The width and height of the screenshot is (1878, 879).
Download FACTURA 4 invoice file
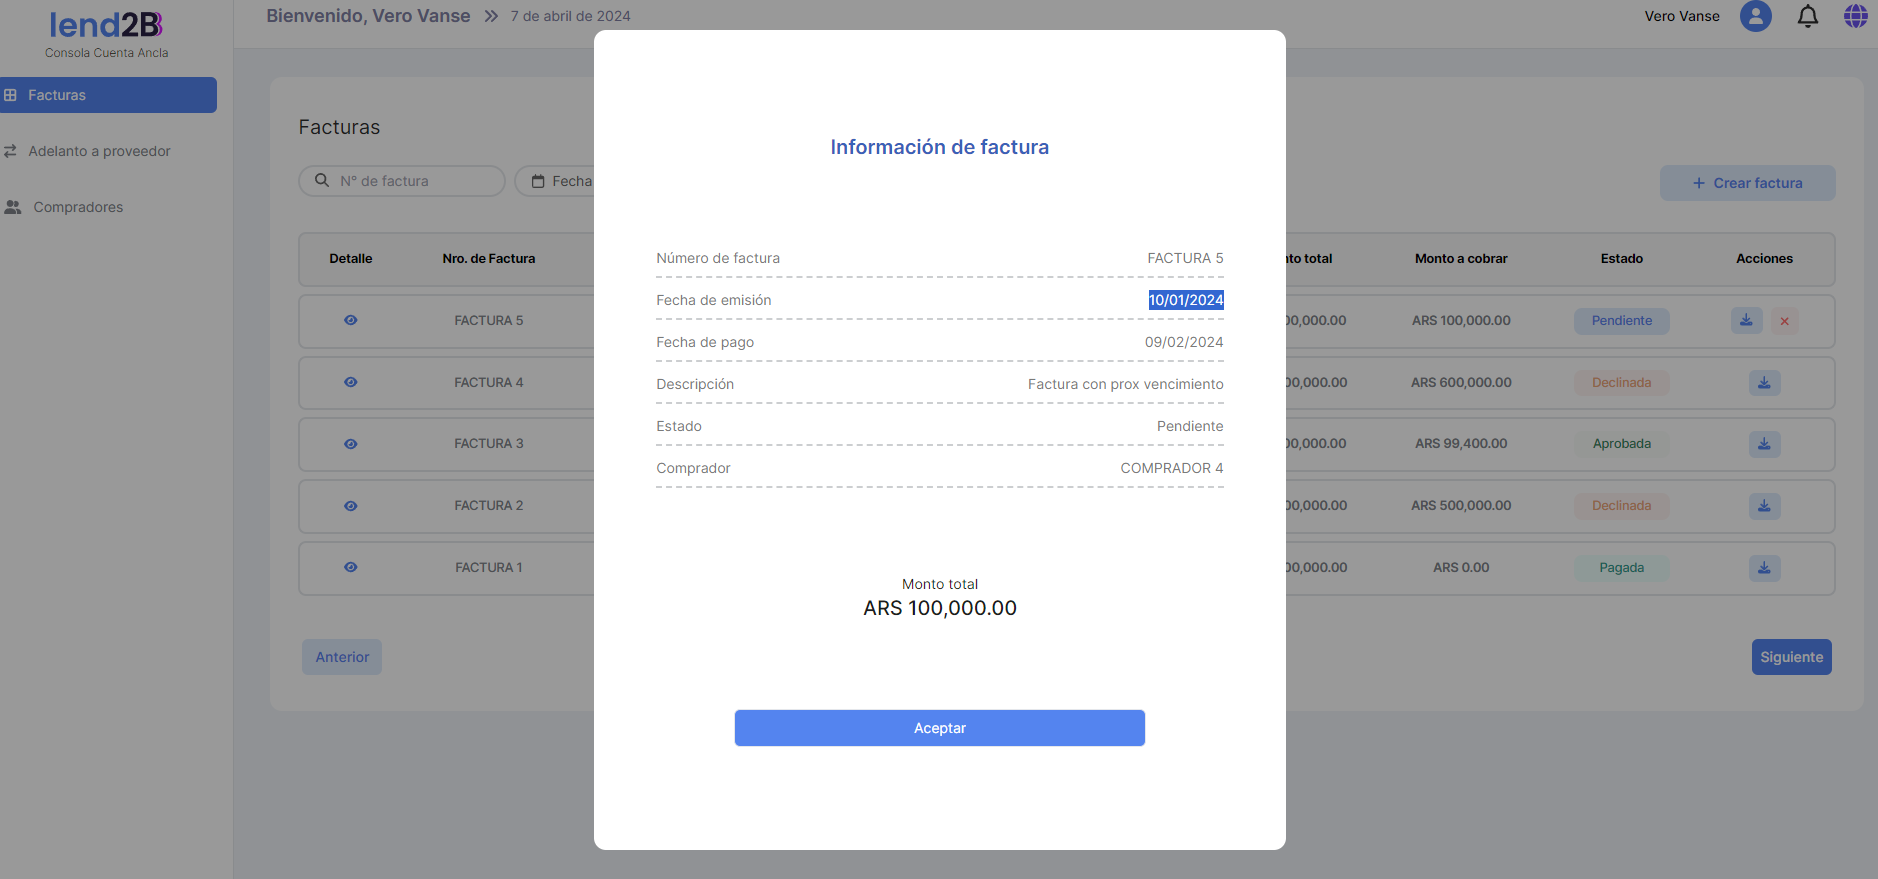[x=1764, y=383]
